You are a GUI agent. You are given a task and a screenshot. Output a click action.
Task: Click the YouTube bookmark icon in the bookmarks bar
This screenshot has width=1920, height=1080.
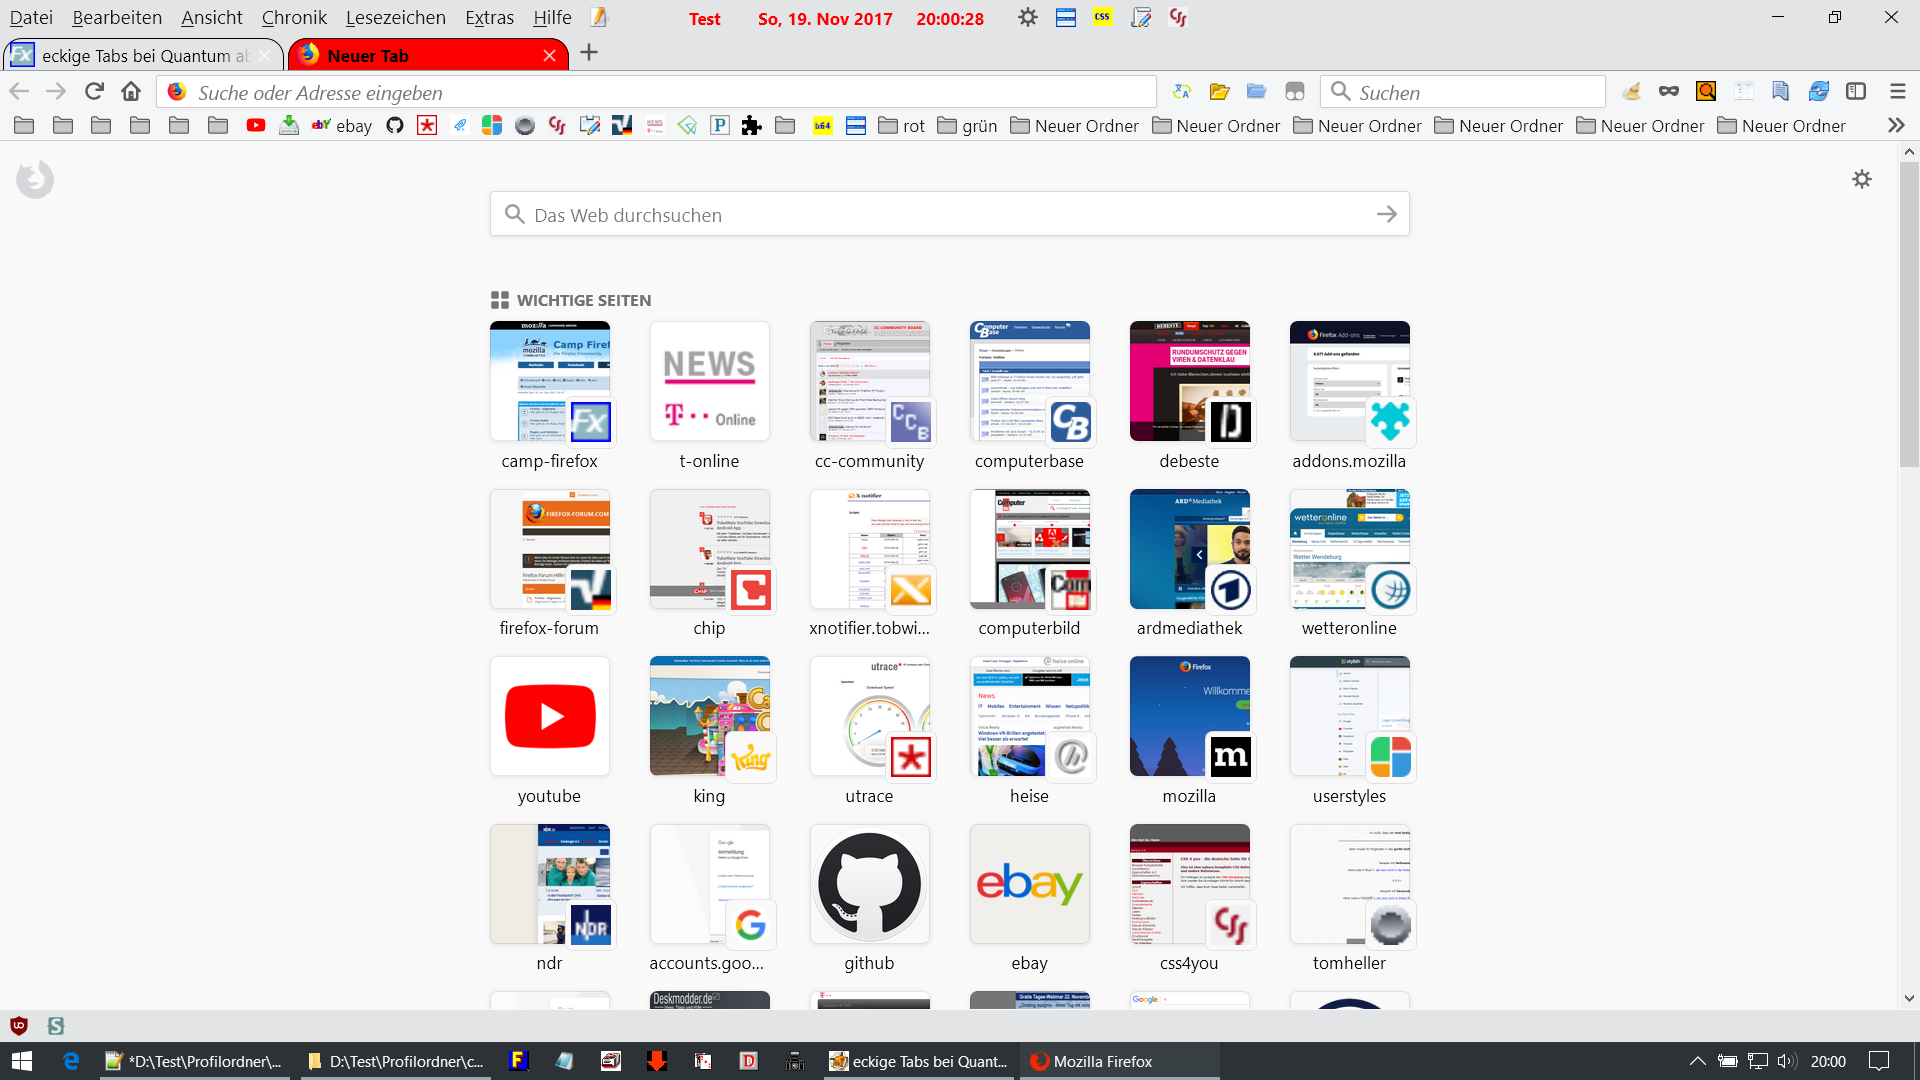coord(256,126)
